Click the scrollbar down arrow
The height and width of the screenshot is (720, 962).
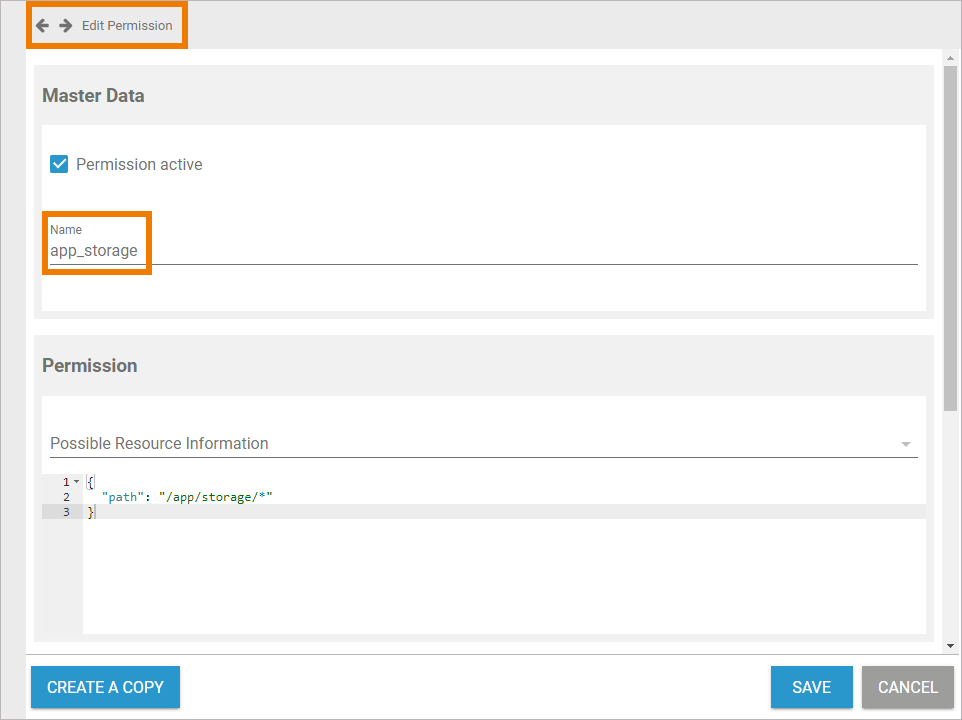click(950, 646)
